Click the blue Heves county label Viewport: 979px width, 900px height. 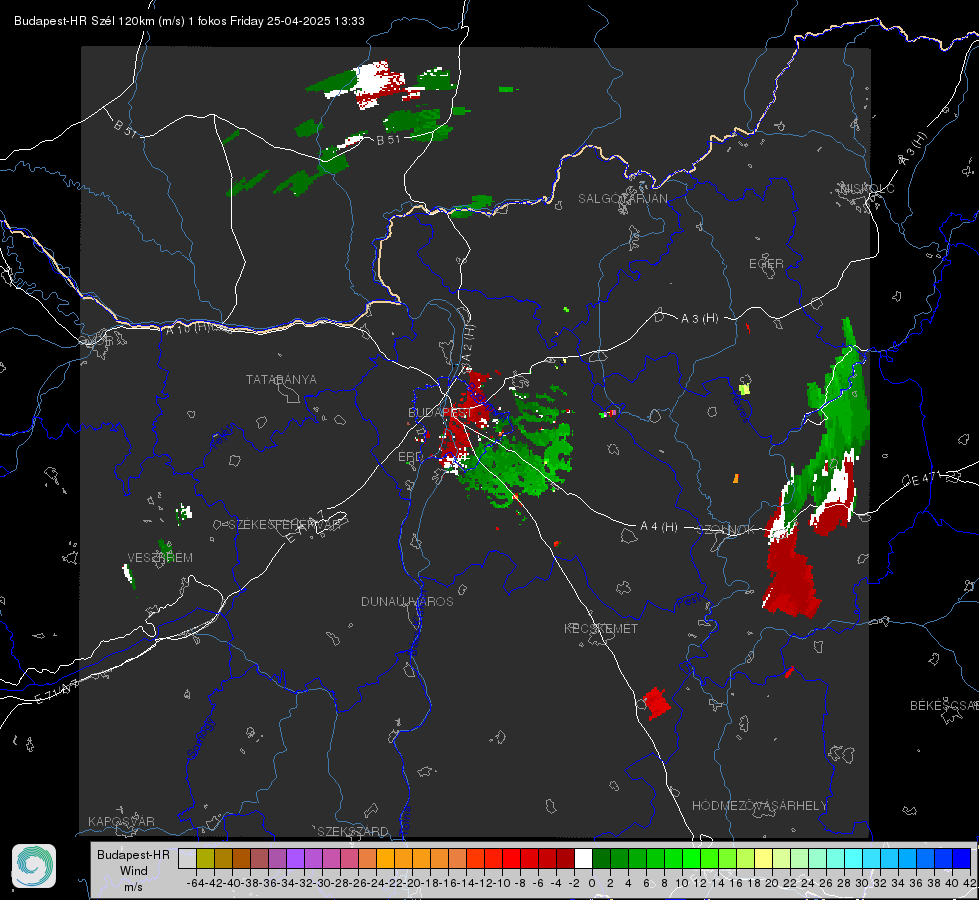tap(738, 406)
